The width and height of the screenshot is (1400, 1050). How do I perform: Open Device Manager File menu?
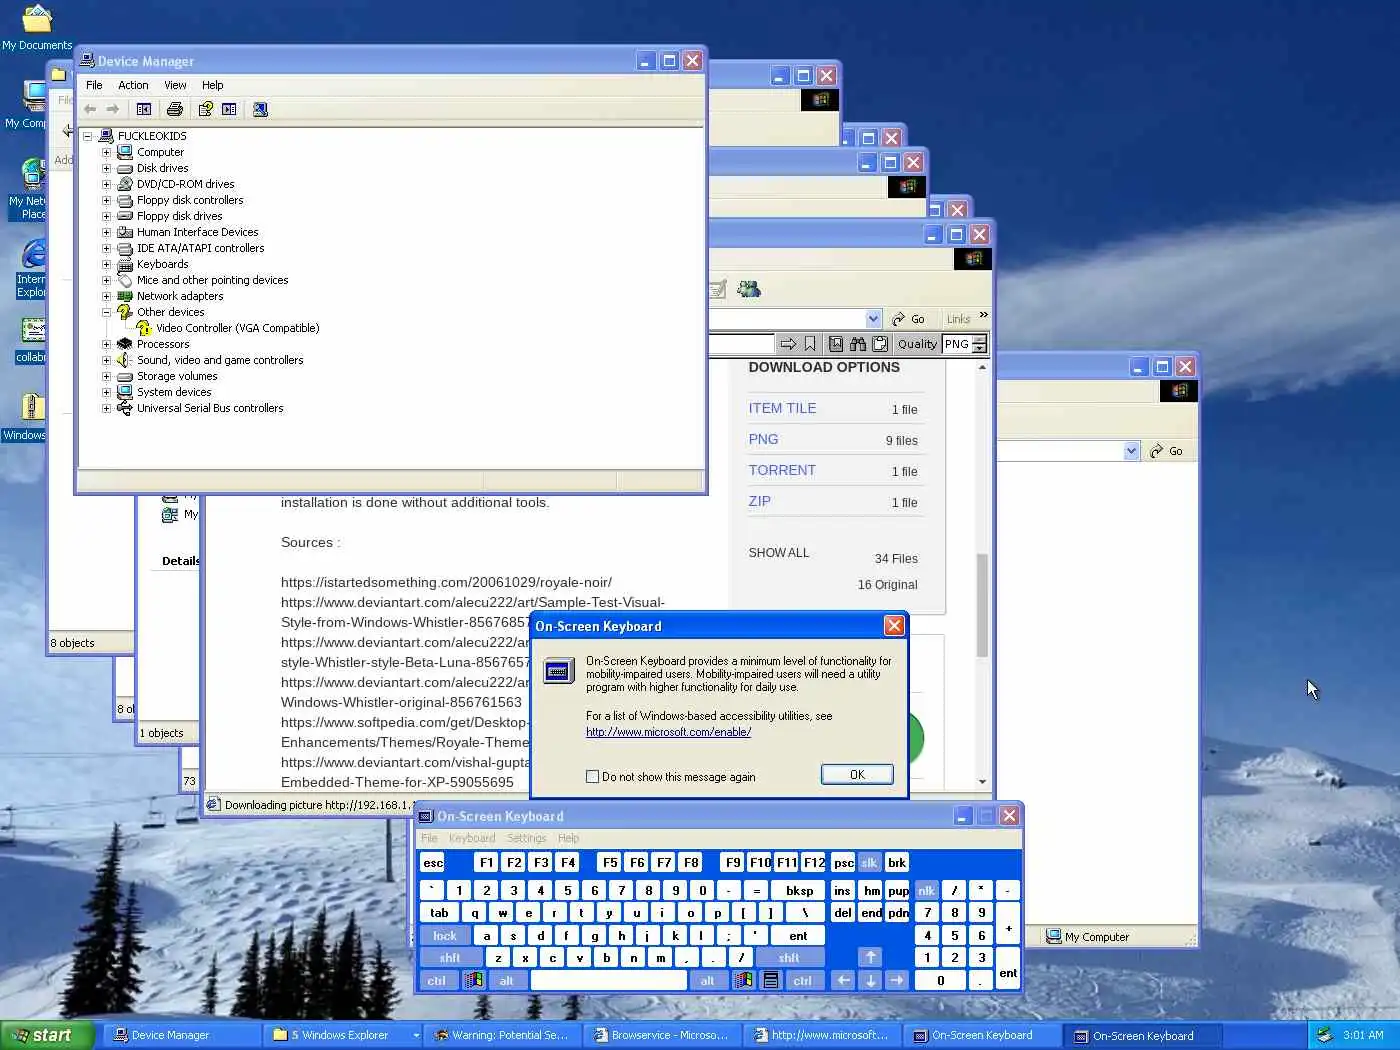94,85
